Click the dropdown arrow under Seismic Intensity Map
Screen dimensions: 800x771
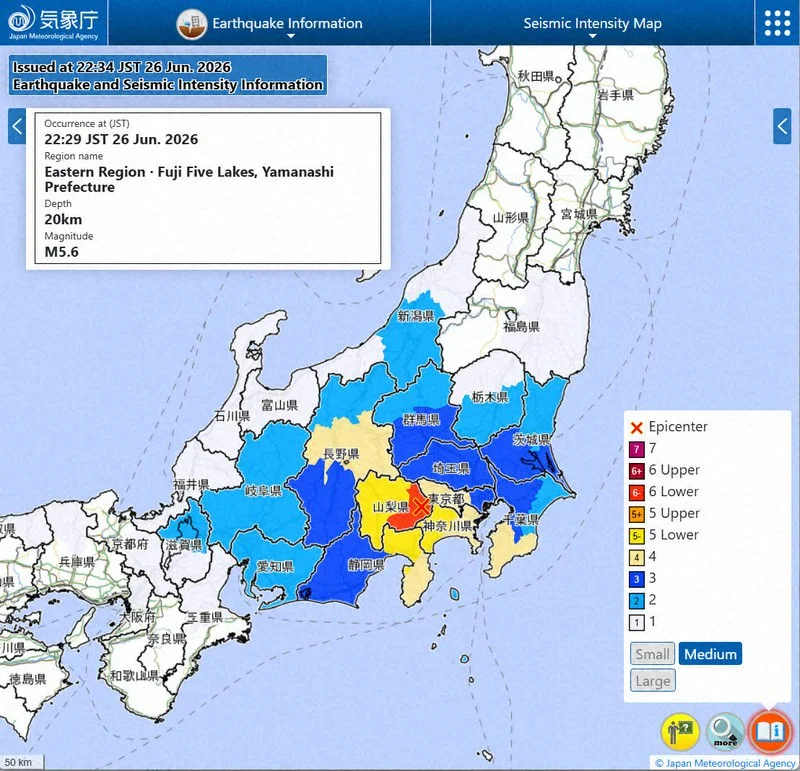click(592, 36)
